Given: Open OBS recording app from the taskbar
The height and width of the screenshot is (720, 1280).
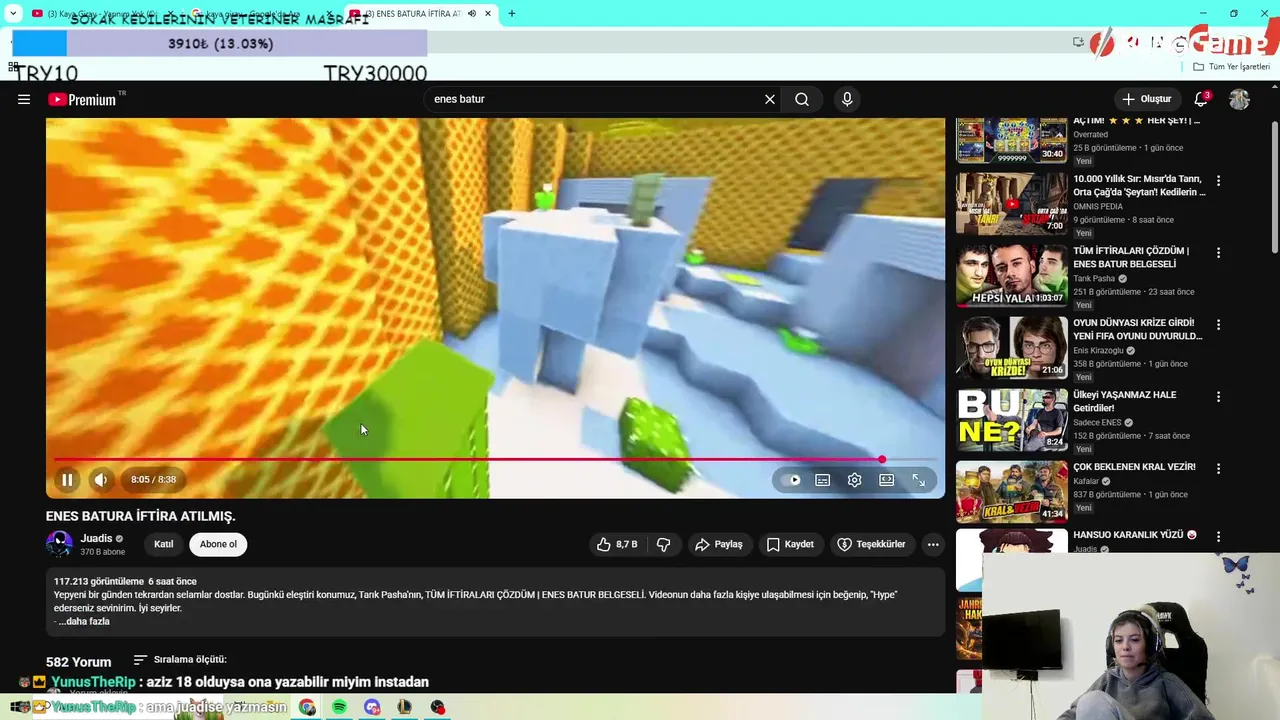Looking at the screenshot, I should click(437, 707).
